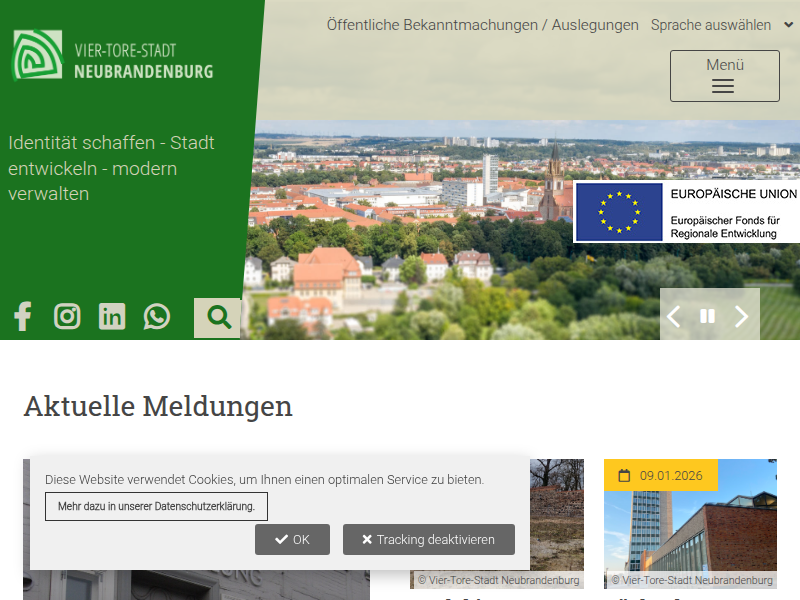Open the Facebook social media icon

(x=23, y=317)
